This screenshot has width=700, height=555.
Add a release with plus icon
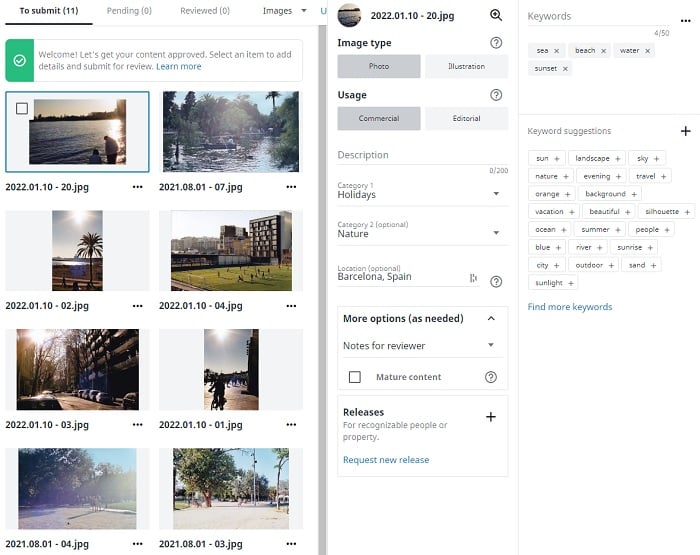490,417
